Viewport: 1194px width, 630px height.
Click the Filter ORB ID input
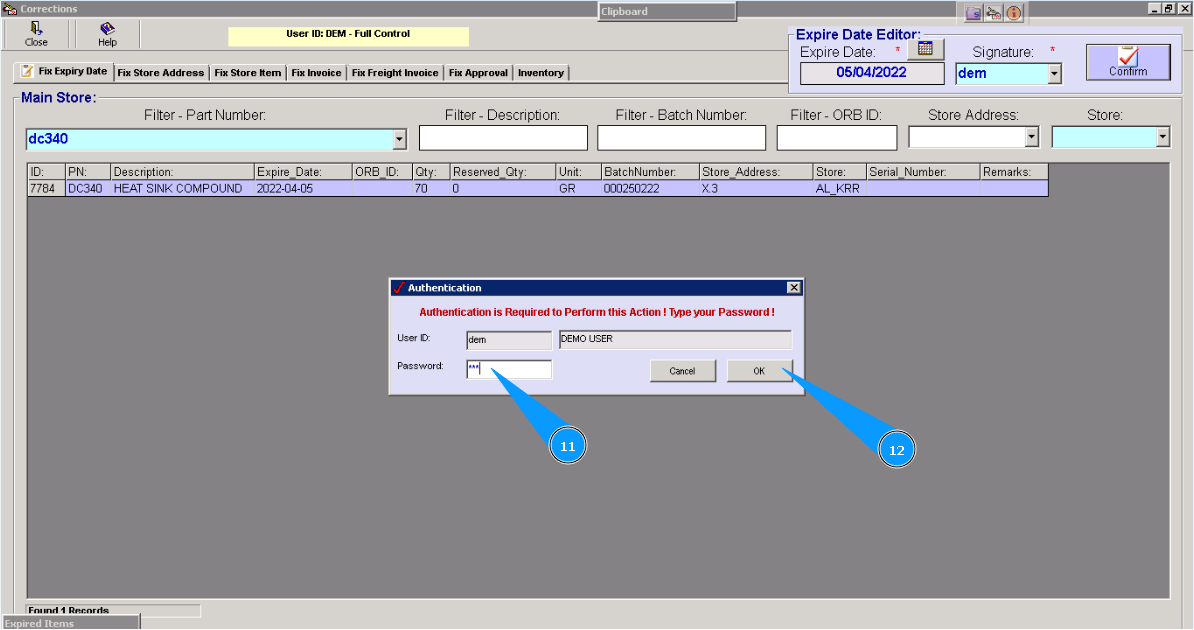837,138
